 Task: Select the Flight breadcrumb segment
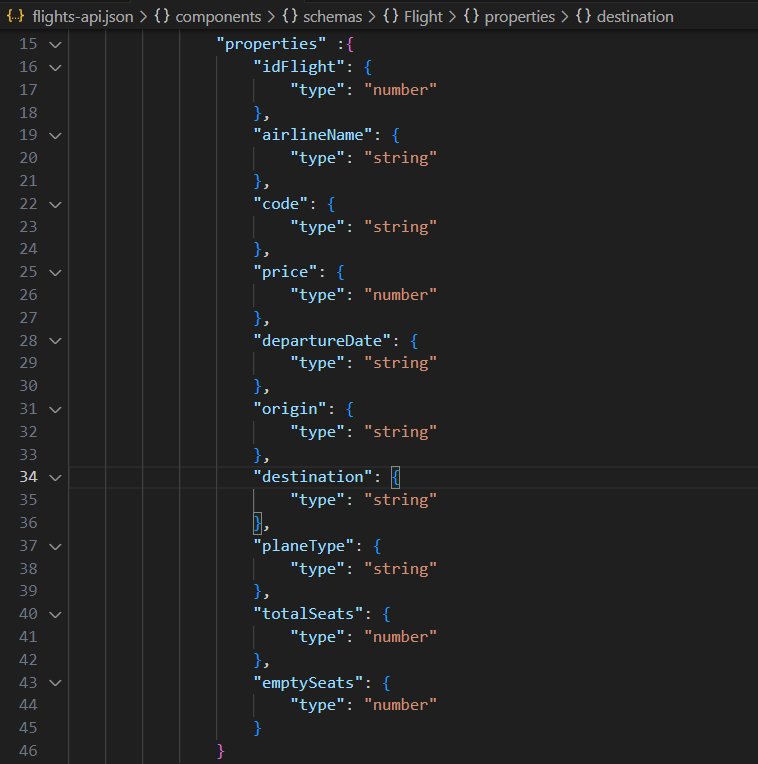[423, 17]
